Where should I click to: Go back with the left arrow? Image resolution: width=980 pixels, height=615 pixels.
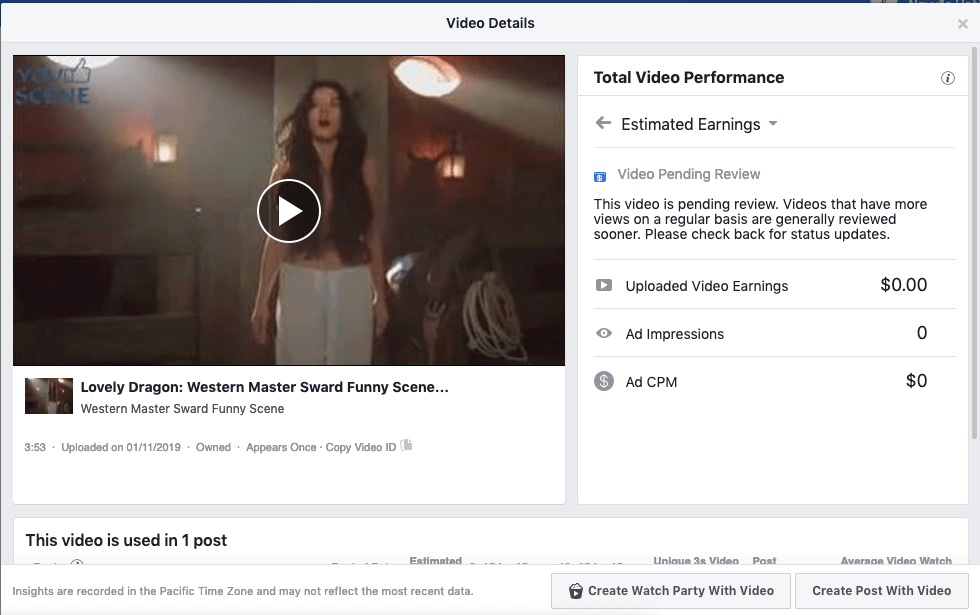pos(603,122)
